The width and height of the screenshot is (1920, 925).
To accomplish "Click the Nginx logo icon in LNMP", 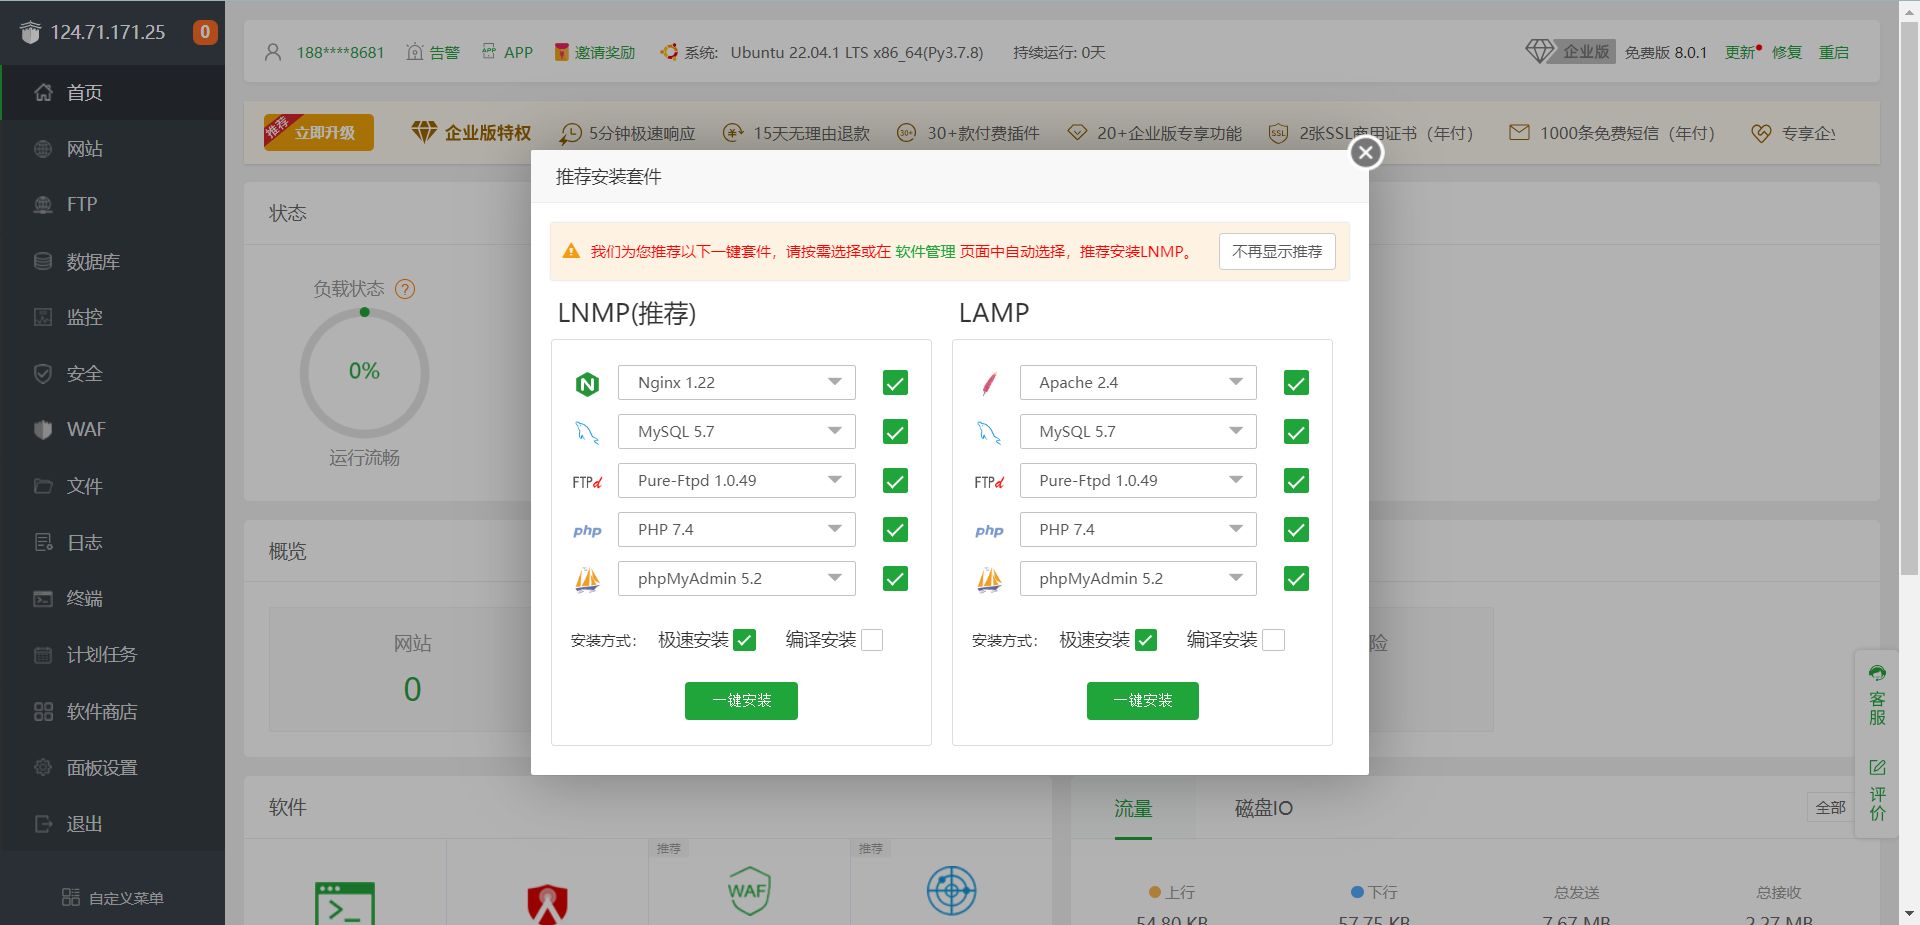I will click(x=587, y=384).
